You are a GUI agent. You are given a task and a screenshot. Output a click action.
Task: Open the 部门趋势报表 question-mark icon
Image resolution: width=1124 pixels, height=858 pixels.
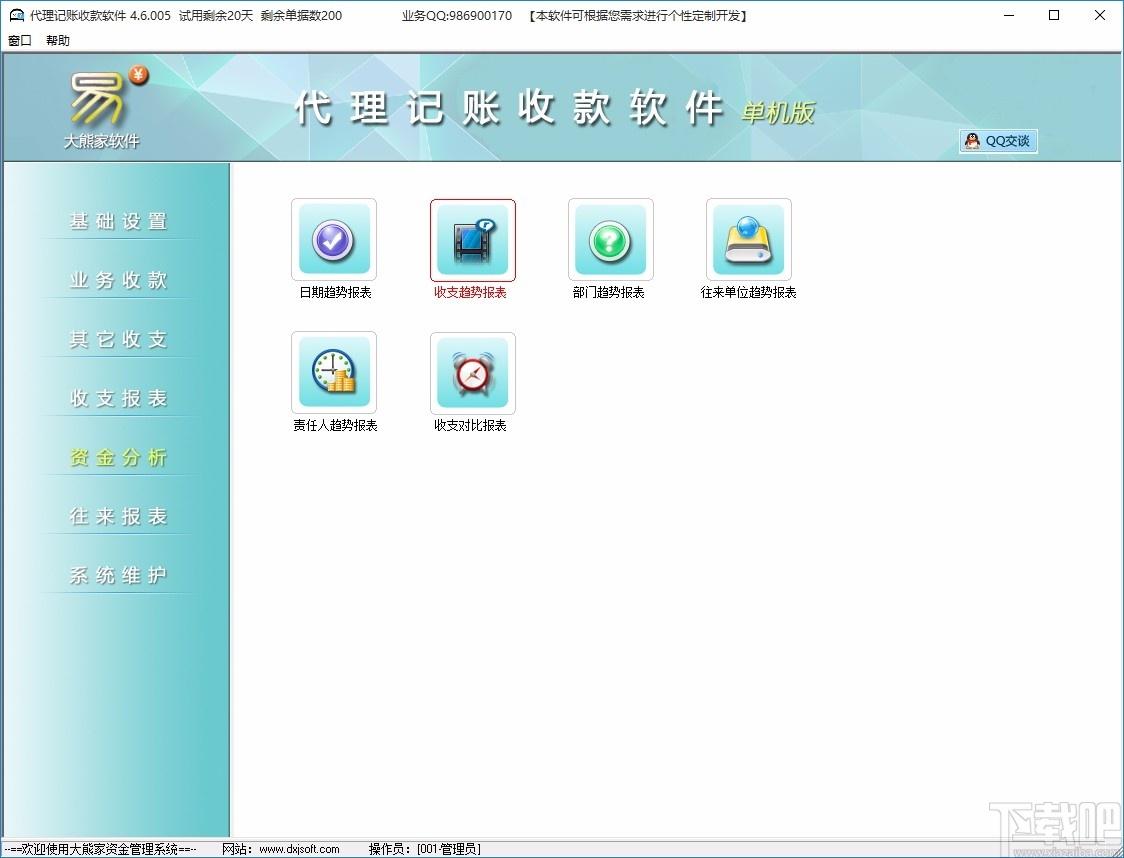pyautogui.click(x=610, y=239)
